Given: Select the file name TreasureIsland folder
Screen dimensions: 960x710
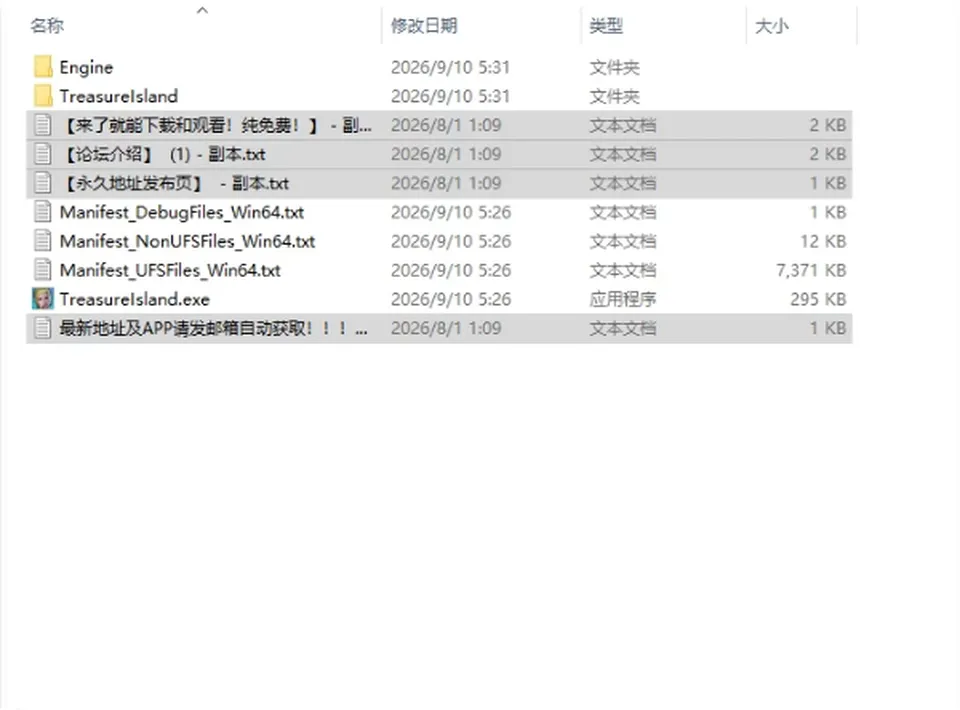Looking at the screenshot, I should point(119,96).
